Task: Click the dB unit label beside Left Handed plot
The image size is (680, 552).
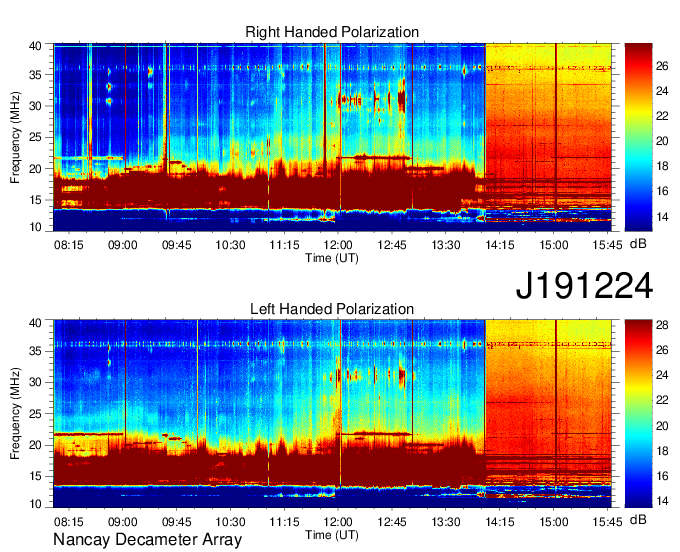Action: pyautogui.click(x=638, y=520)
